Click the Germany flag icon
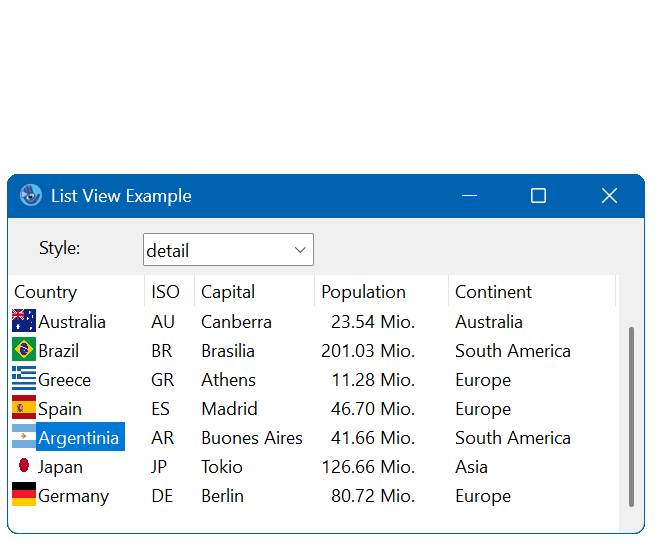The height and width of the screenshot is (550, 664). tap(24, 495)
